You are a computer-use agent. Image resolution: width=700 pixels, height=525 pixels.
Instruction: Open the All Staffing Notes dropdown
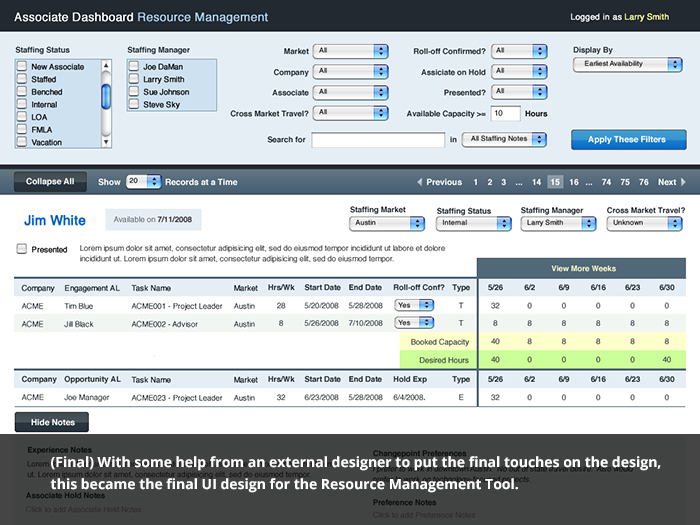(504, 139)
